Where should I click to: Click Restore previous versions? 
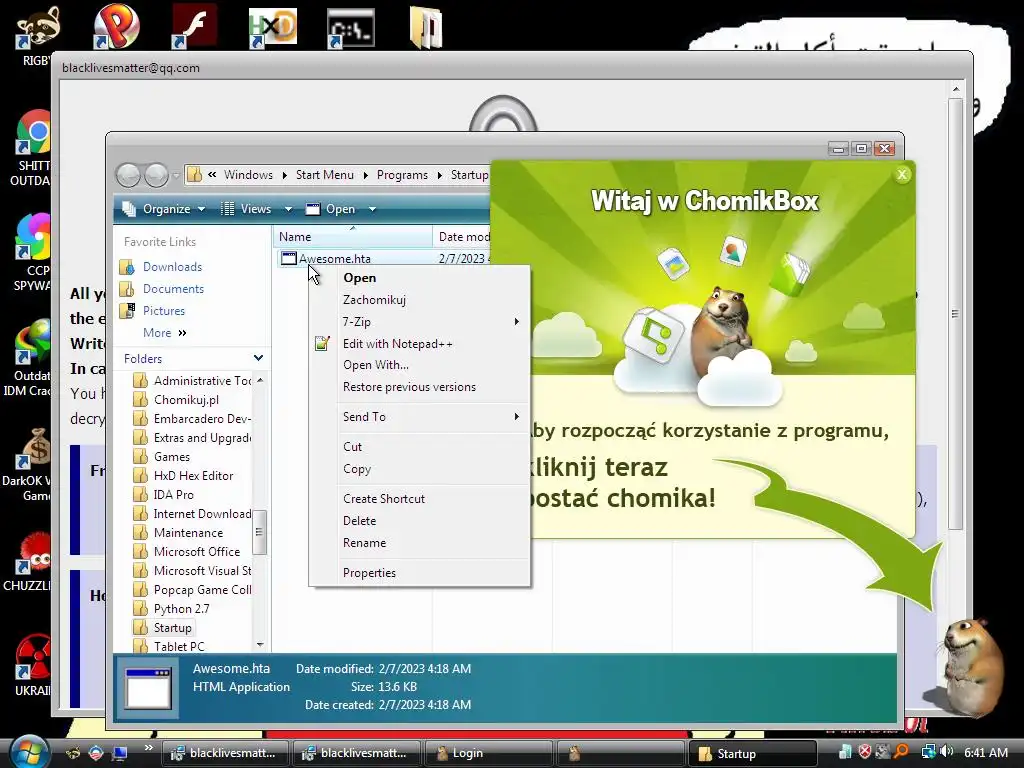point(419,387)
